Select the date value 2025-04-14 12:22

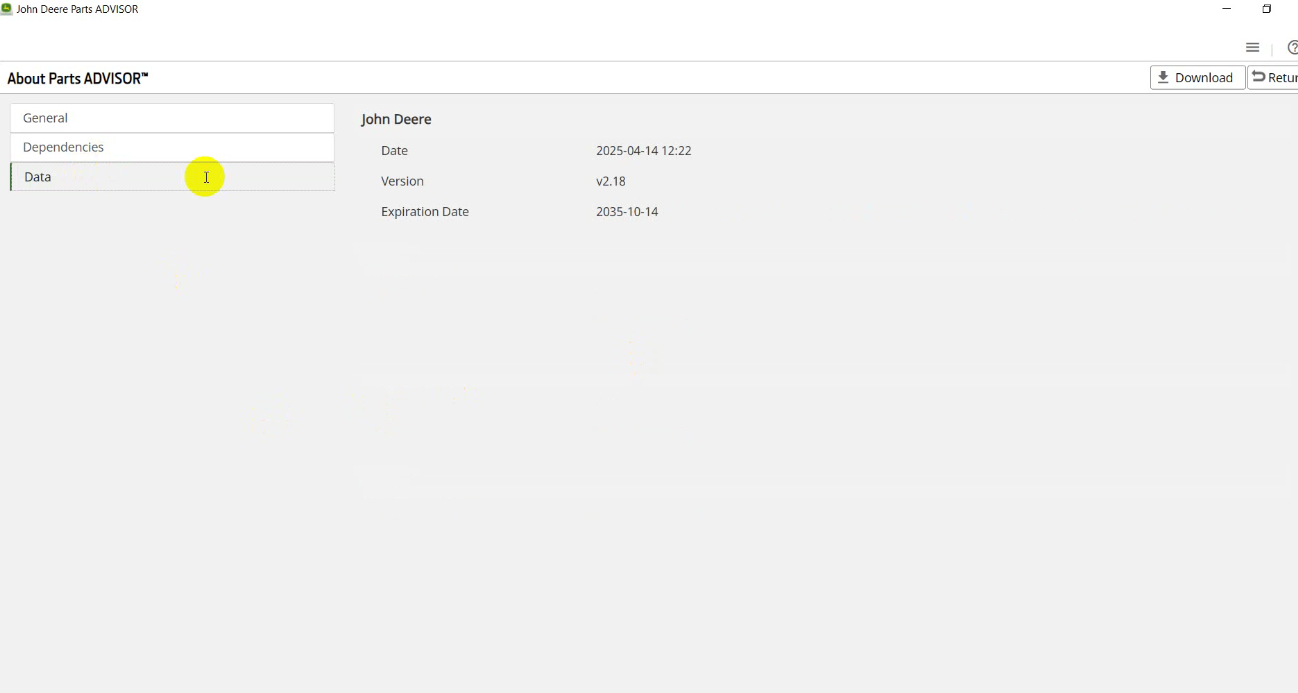pyautogui.click(x=644, y=151)
